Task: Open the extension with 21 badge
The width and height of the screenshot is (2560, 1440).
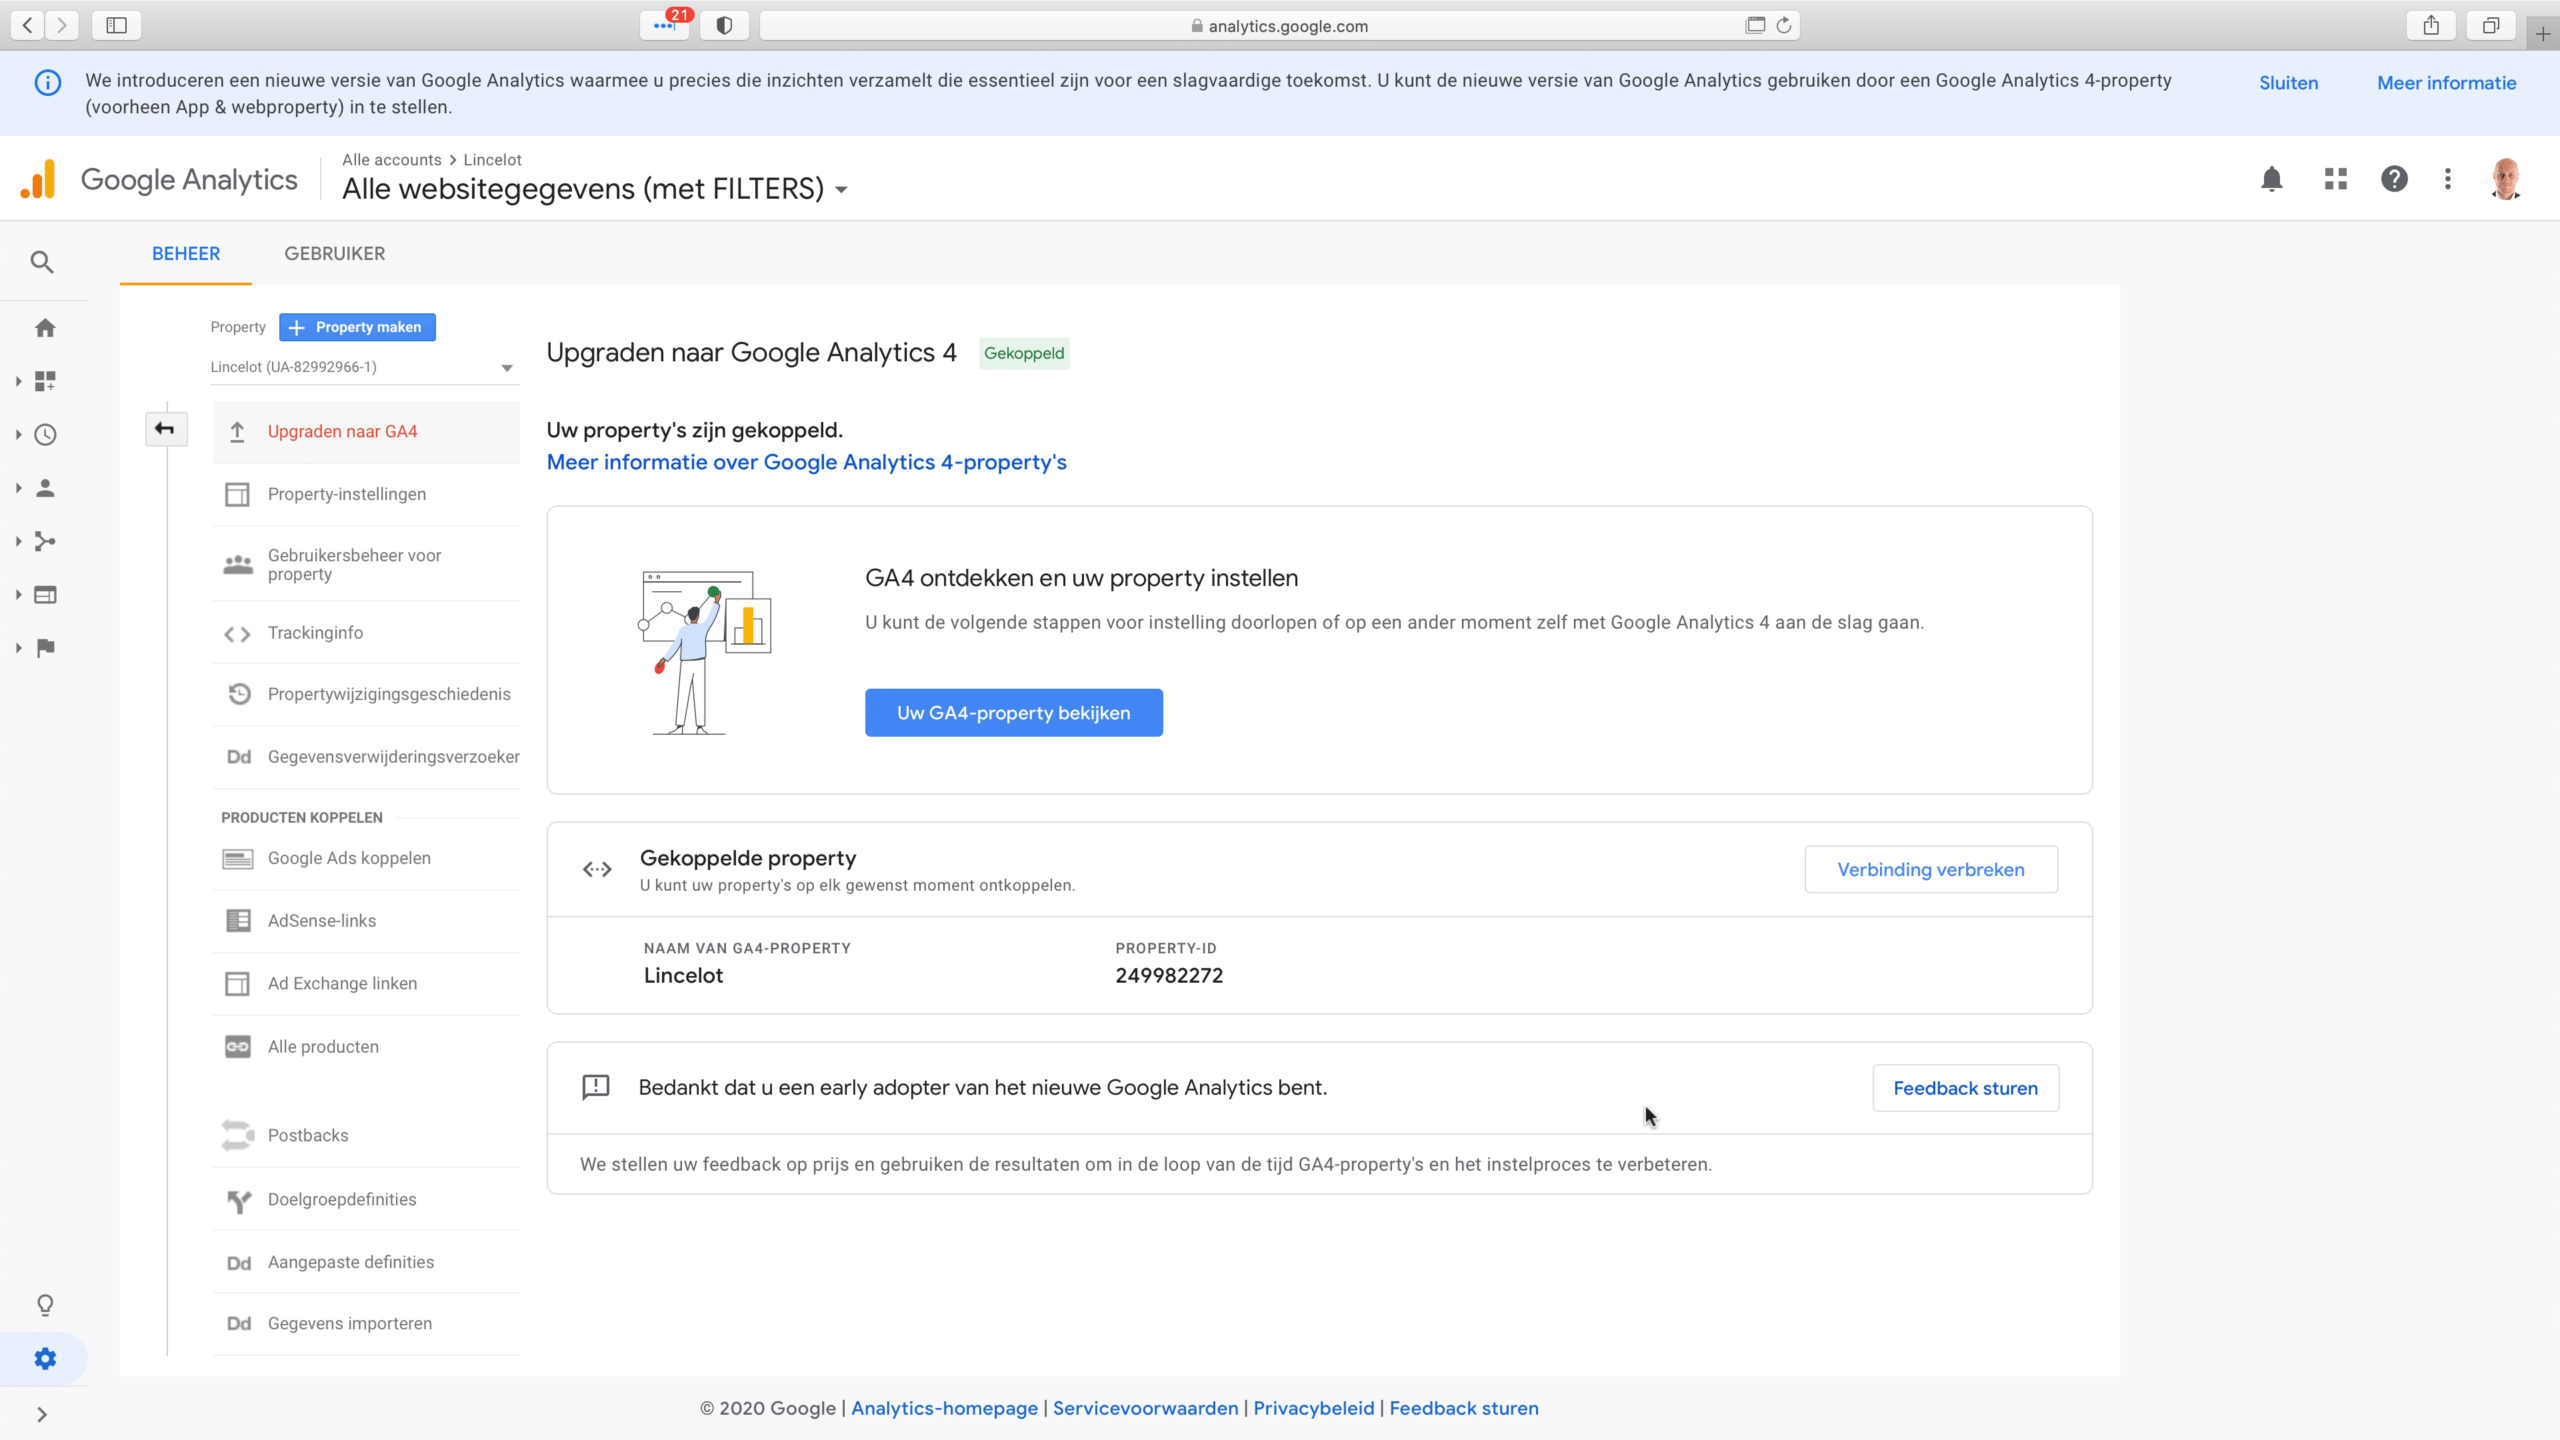Action: point(665,25)
